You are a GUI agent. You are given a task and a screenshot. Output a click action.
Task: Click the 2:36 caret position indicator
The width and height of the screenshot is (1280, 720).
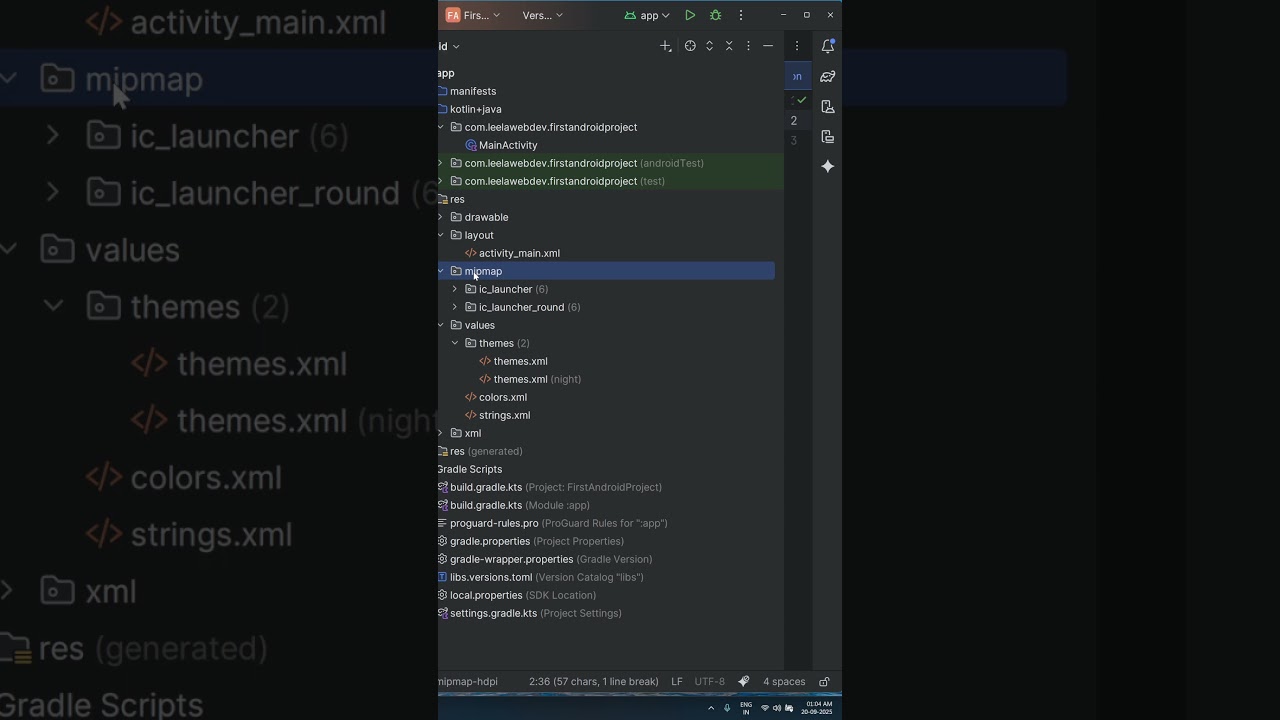tap(594, 681)
